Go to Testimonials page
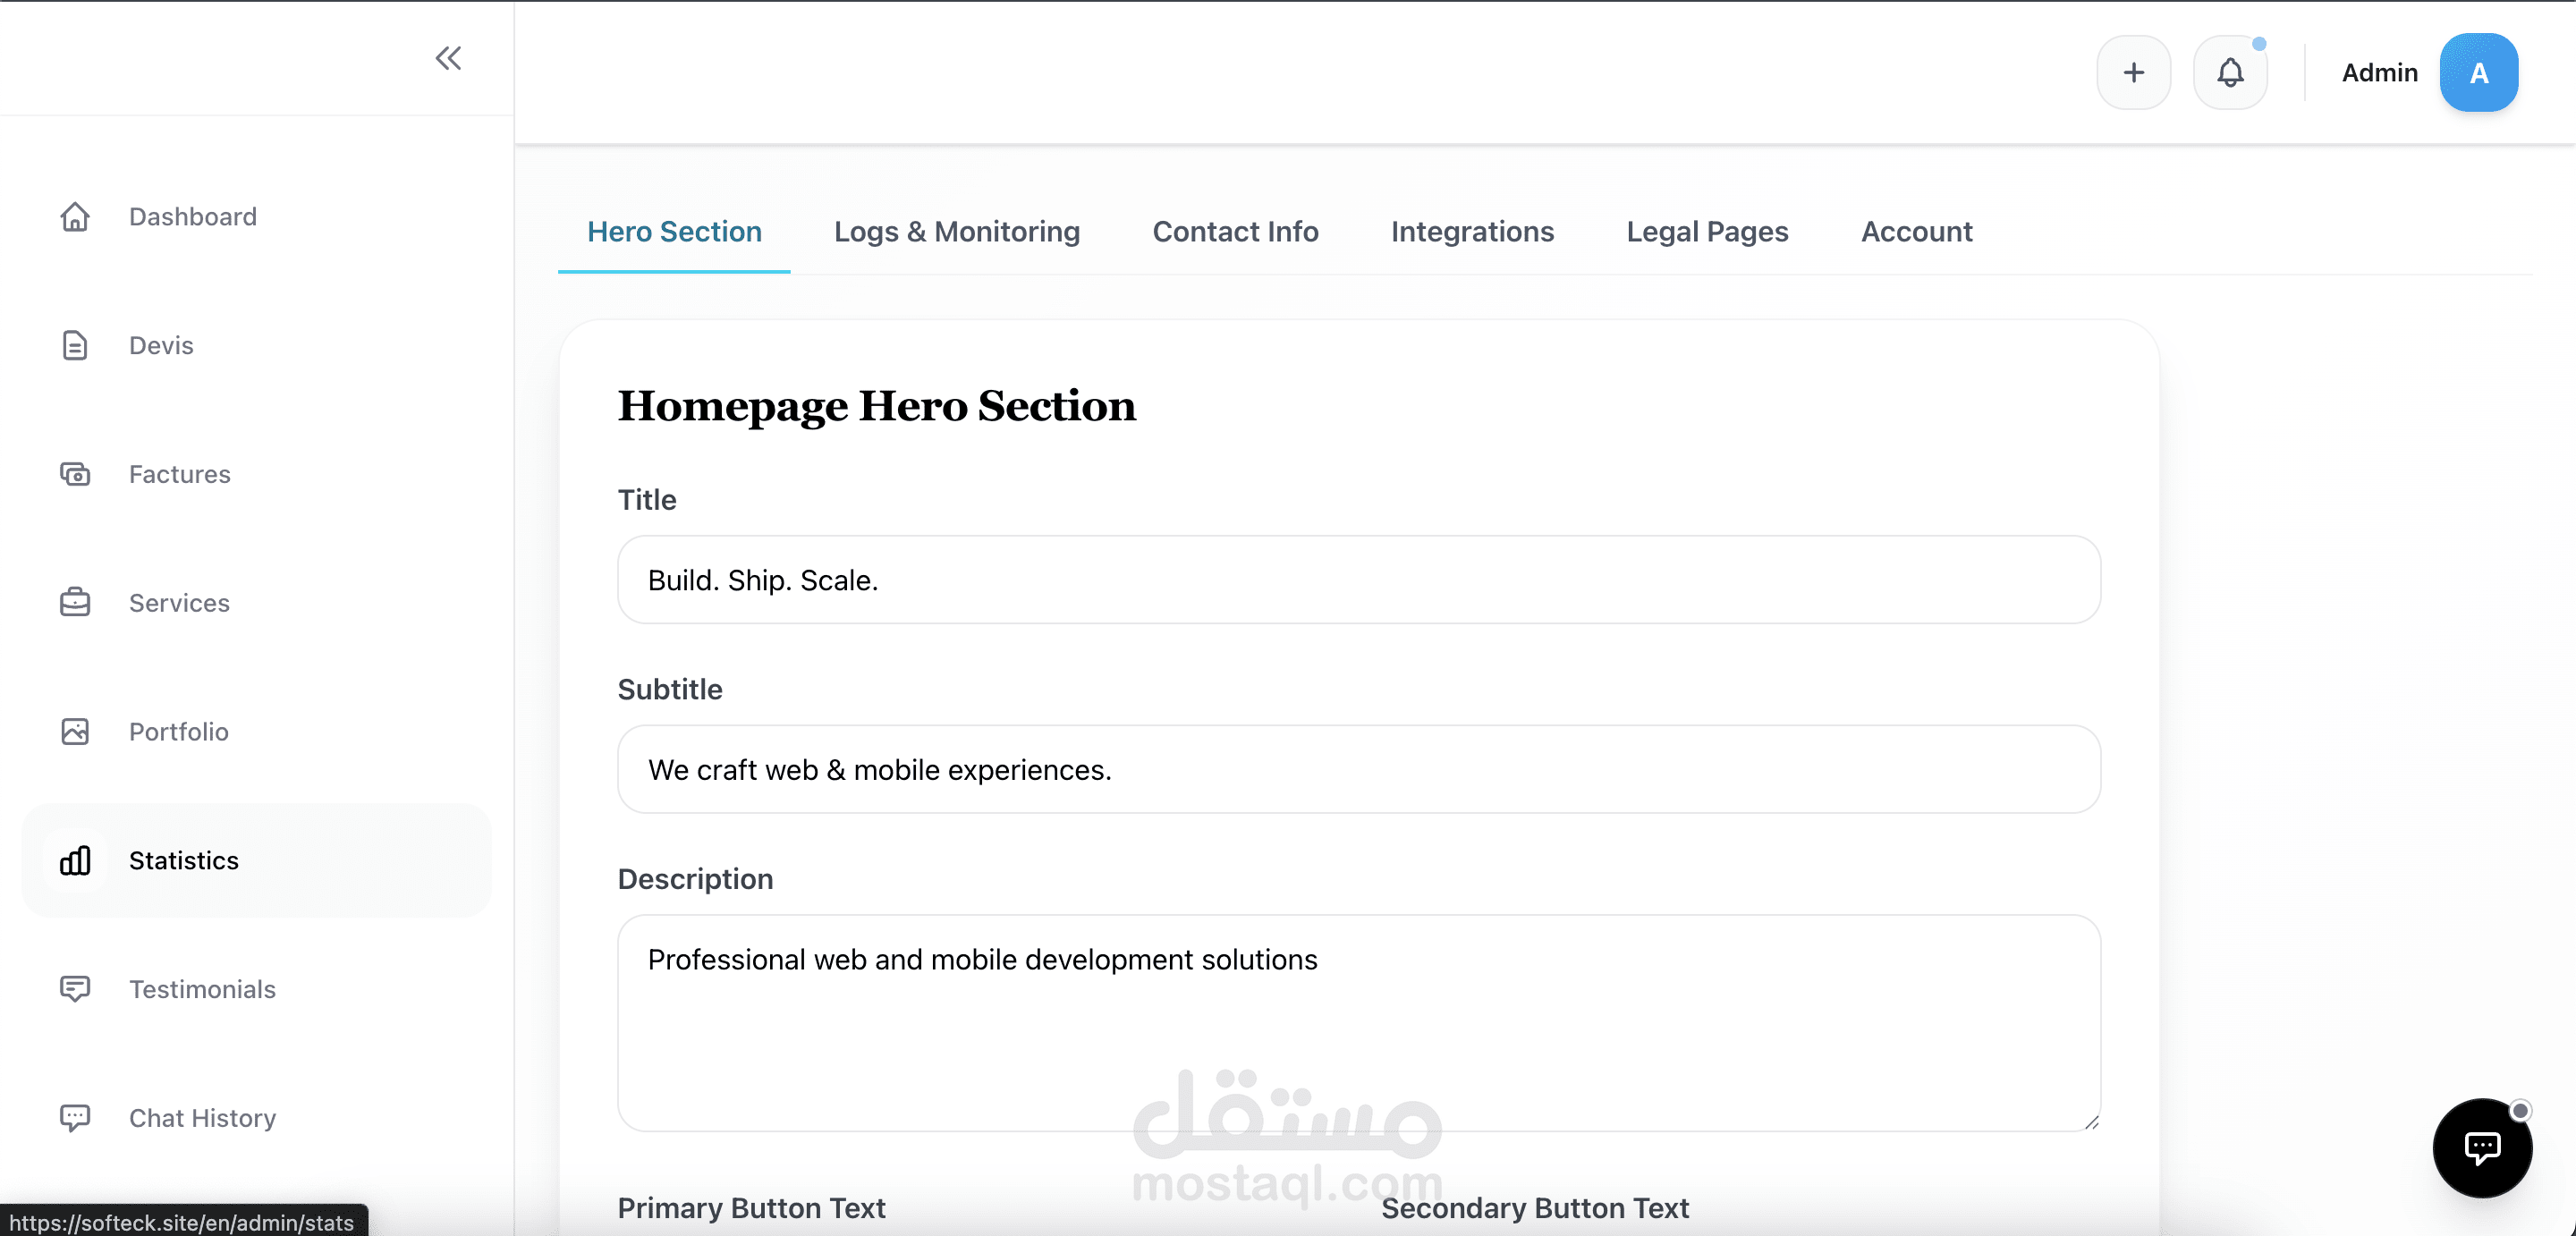Screen dimensions: 2576x1236 202,989
